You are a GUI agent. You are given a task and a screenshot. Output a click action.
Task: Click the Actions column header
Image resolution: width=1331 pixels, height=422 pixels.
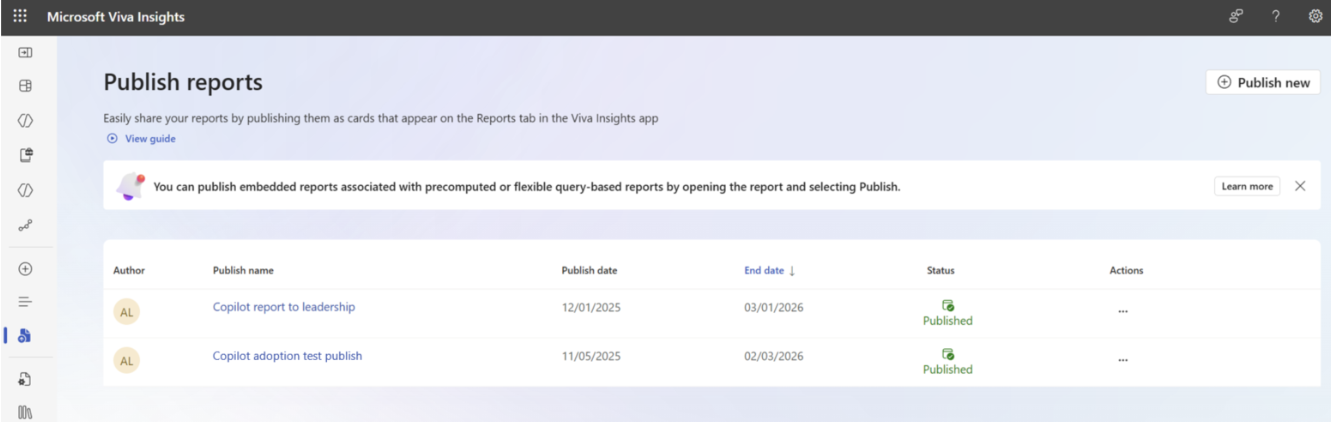coord(1126,270)
